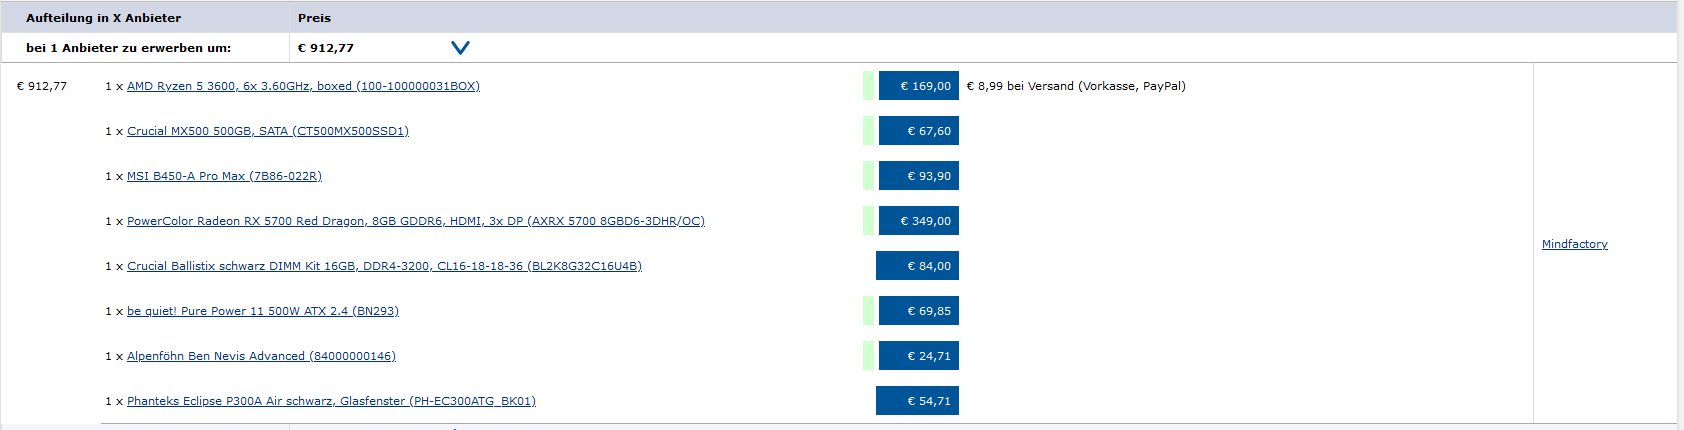Click the € 349,00 price button

point(918,221)
